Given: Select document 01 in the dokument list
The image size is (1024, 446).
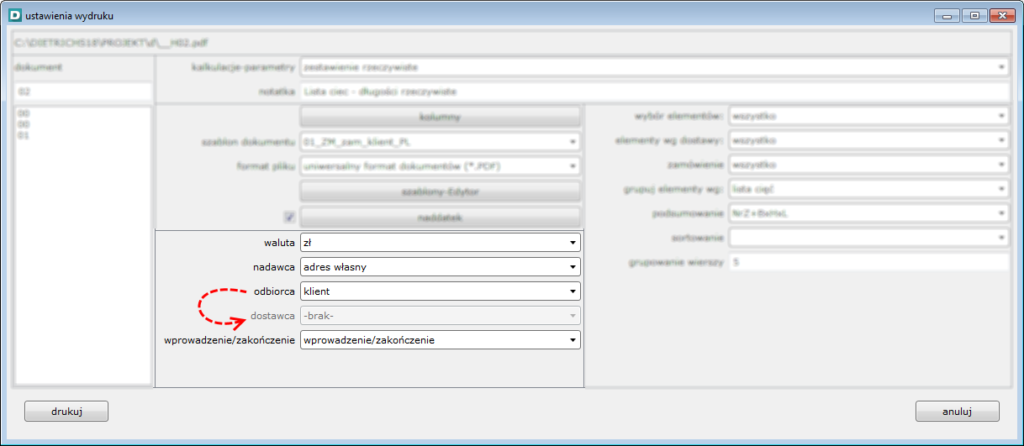Looking at the screenshot, I should coord(24,134).
